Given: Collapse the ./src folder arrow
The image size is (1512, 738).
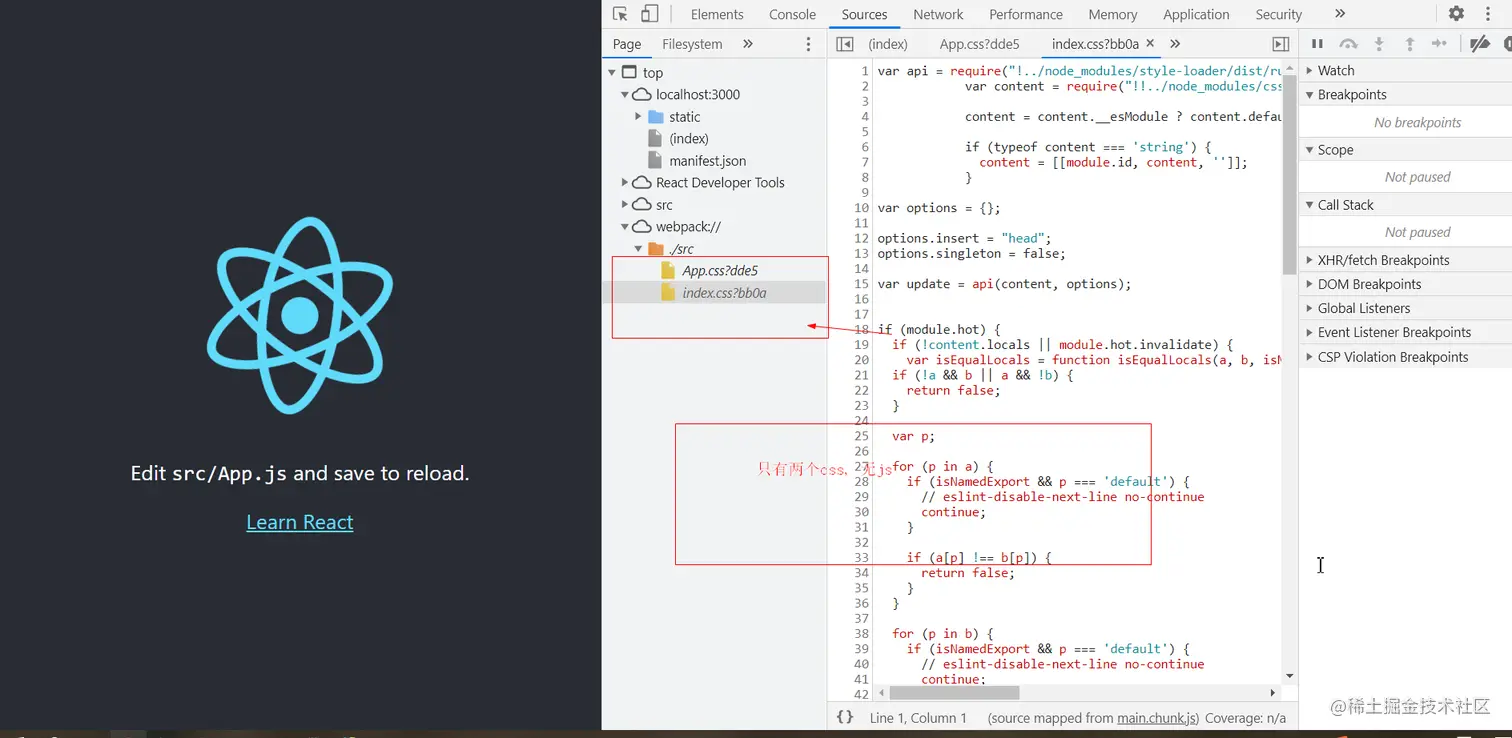Looking at the screenshot, I should (x=638, y=249).
